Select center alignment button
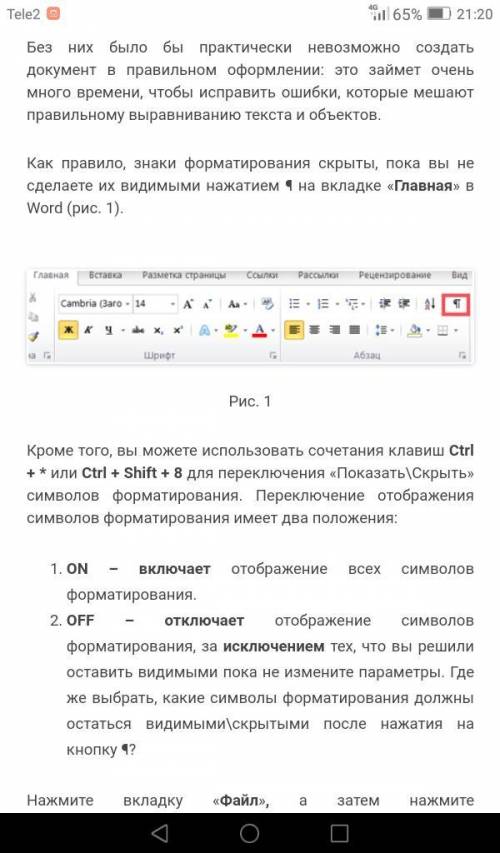This screenshot has width=500, height=853. pyautogui.click(x=314, y=330)
